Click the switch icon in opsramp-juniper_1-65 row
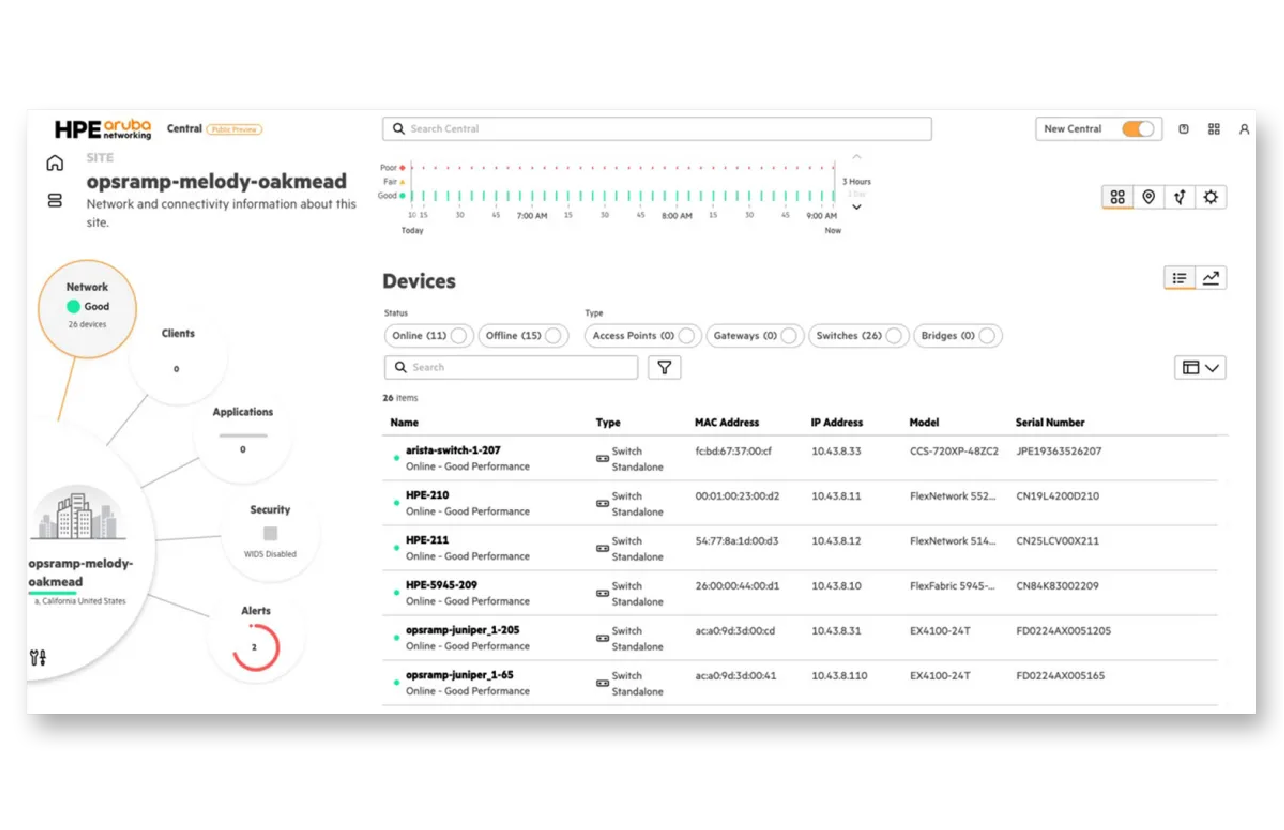Screen dimensions: 1284x830 [x=602, y=683]
